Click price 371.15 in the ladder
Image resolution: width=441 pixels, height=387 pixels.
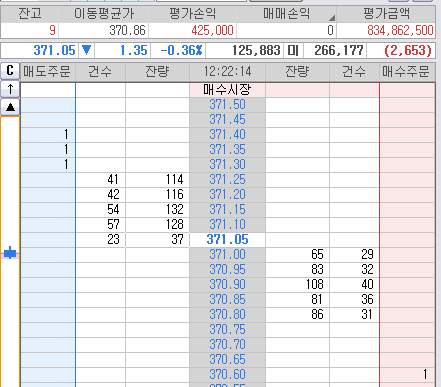pos(227,210)
